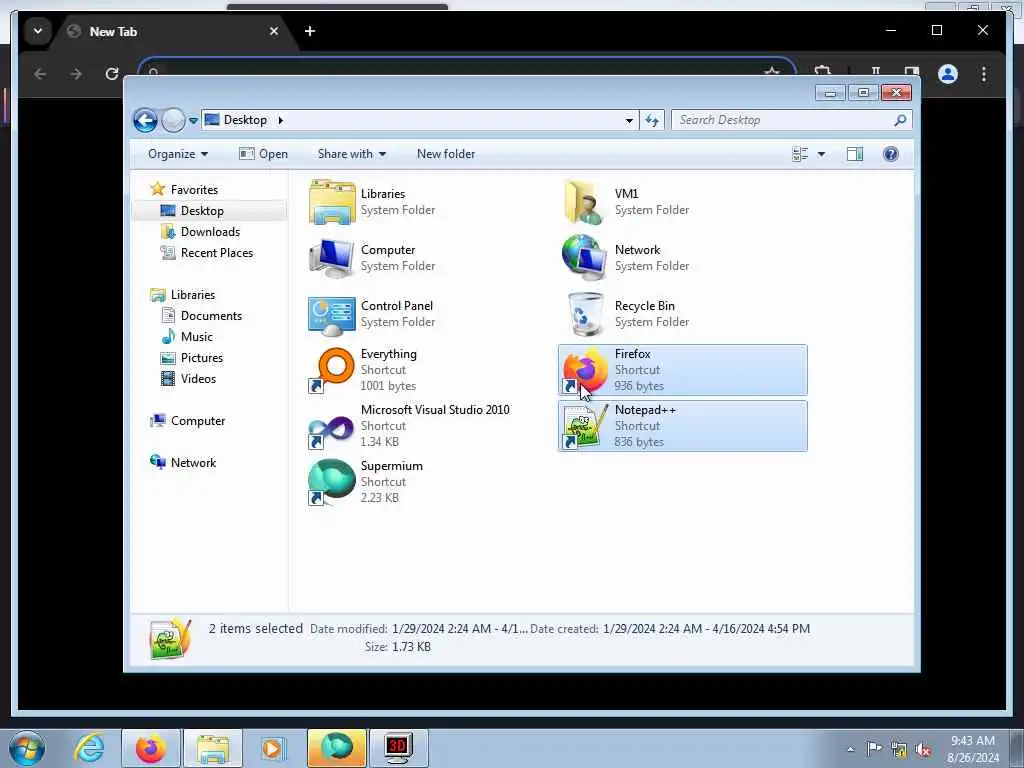Select Computer in the navigation pane

point(198,421)
